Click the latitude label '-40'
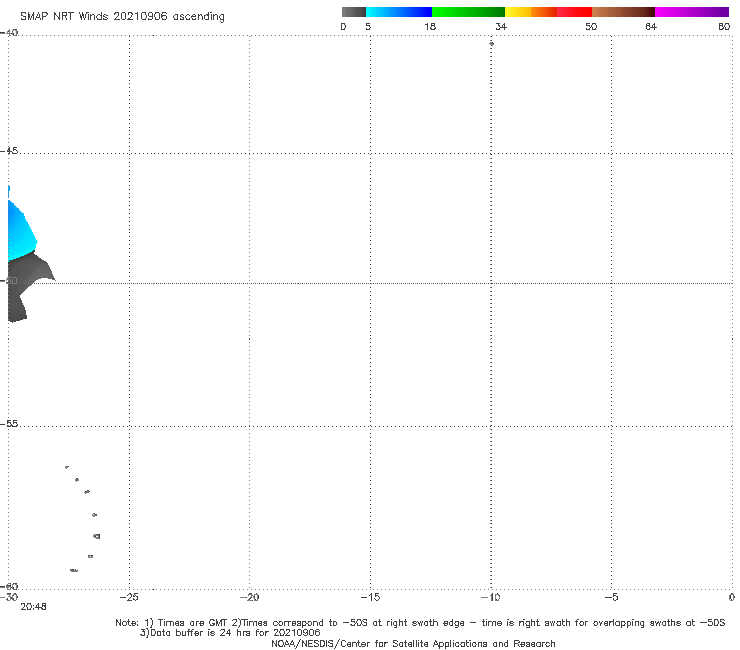Image resolution: width=740 pixels, height=650 pixels. pyautogui.click(x=9, y=33)
